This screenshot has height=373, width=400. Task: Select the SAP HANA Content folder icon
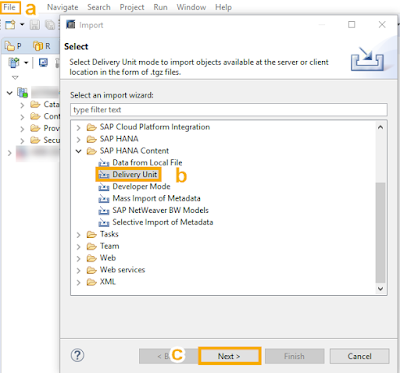click(92, 151)
